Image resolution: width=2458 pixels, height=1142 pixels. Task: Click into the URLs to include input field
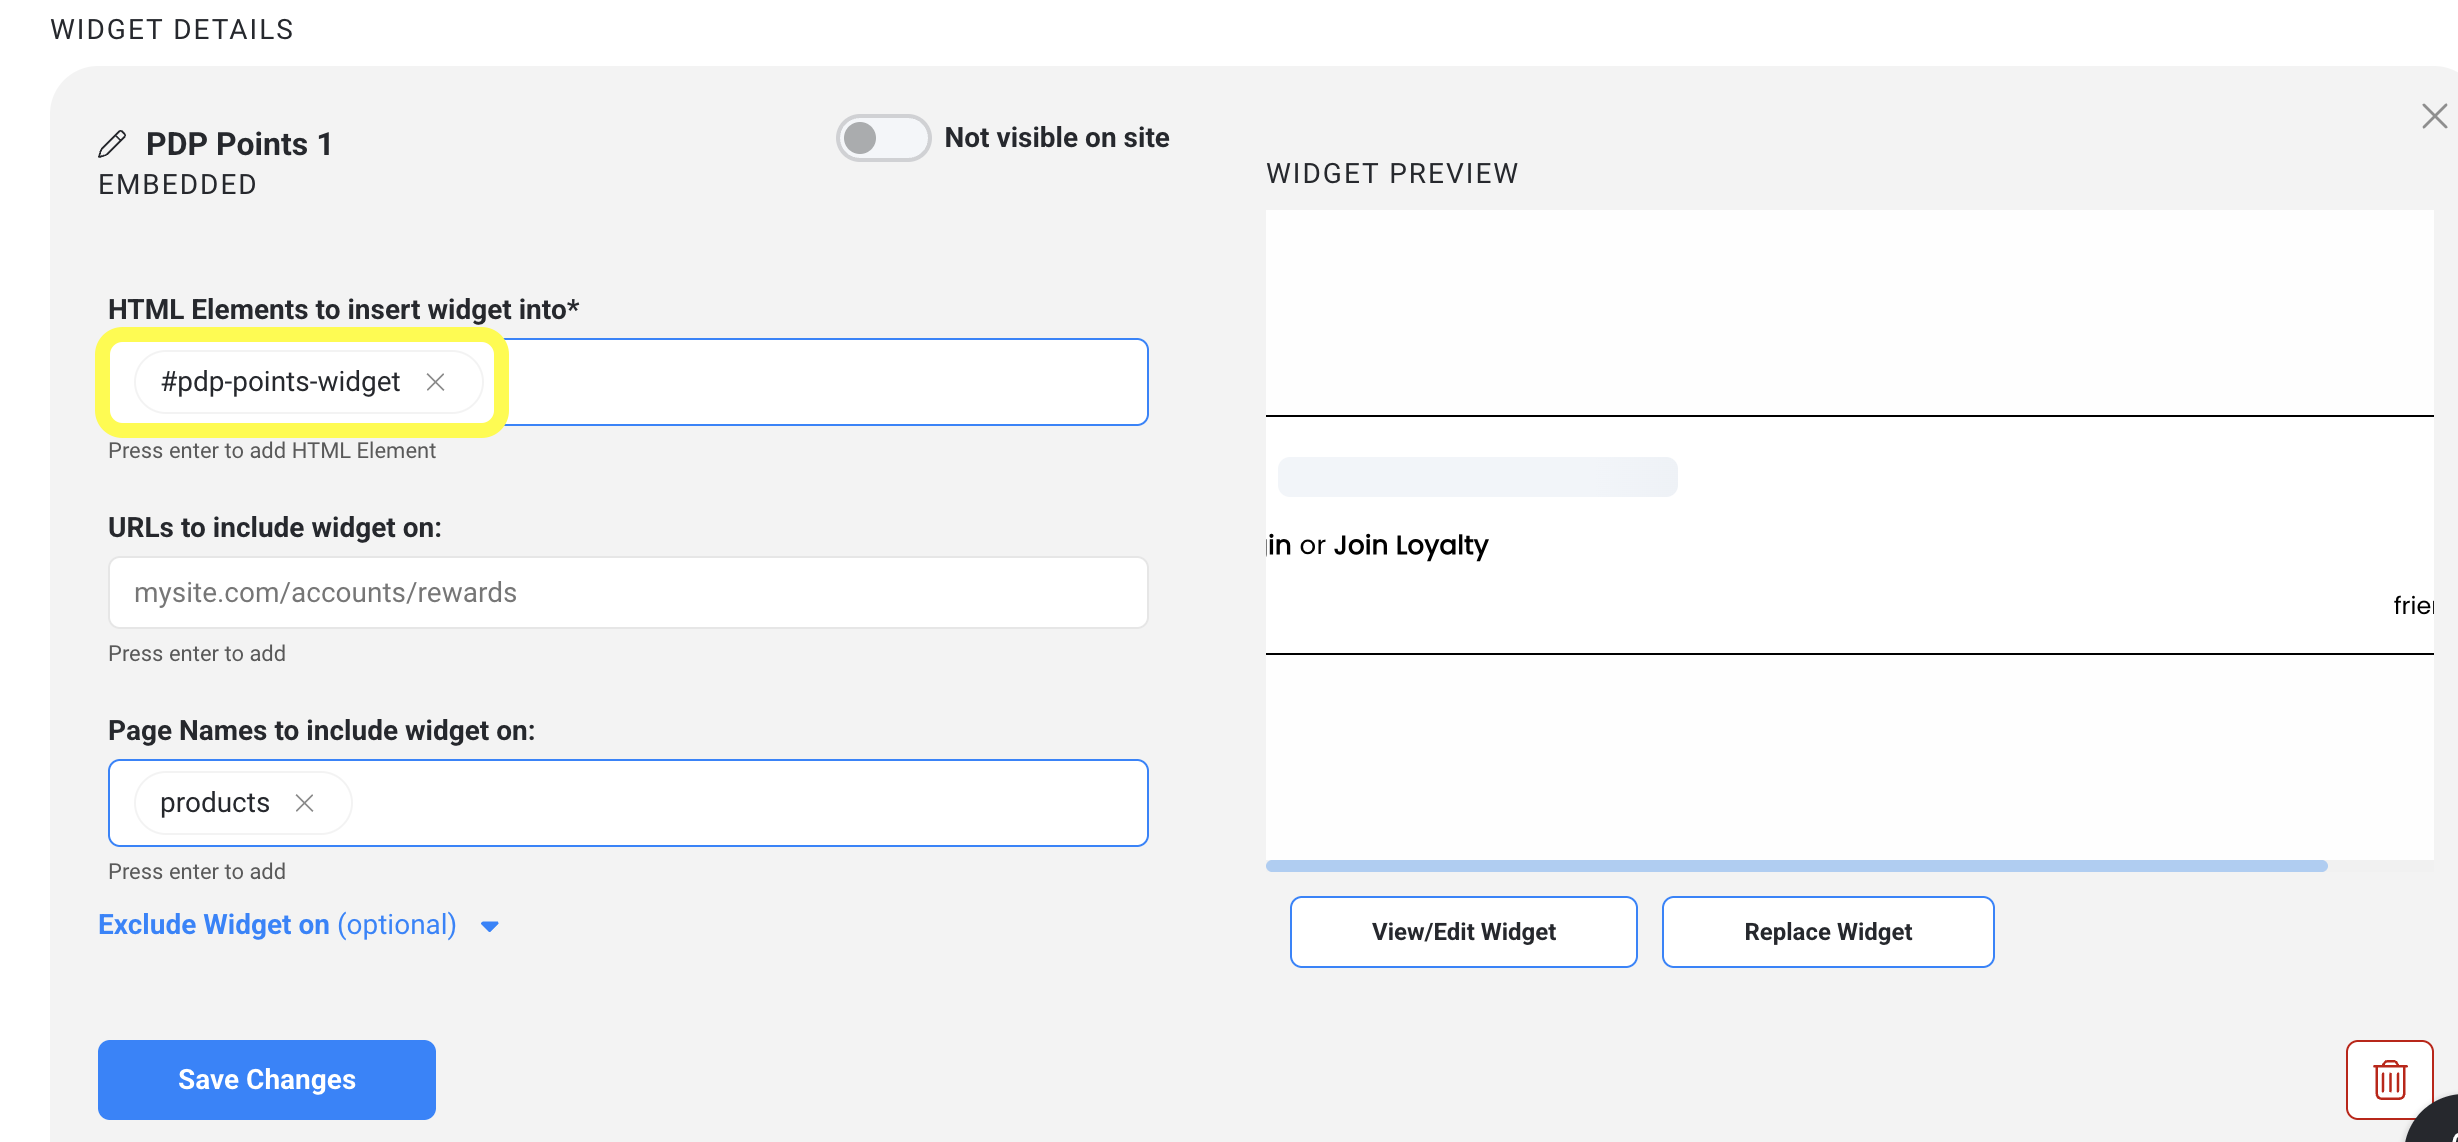[628, 593]
